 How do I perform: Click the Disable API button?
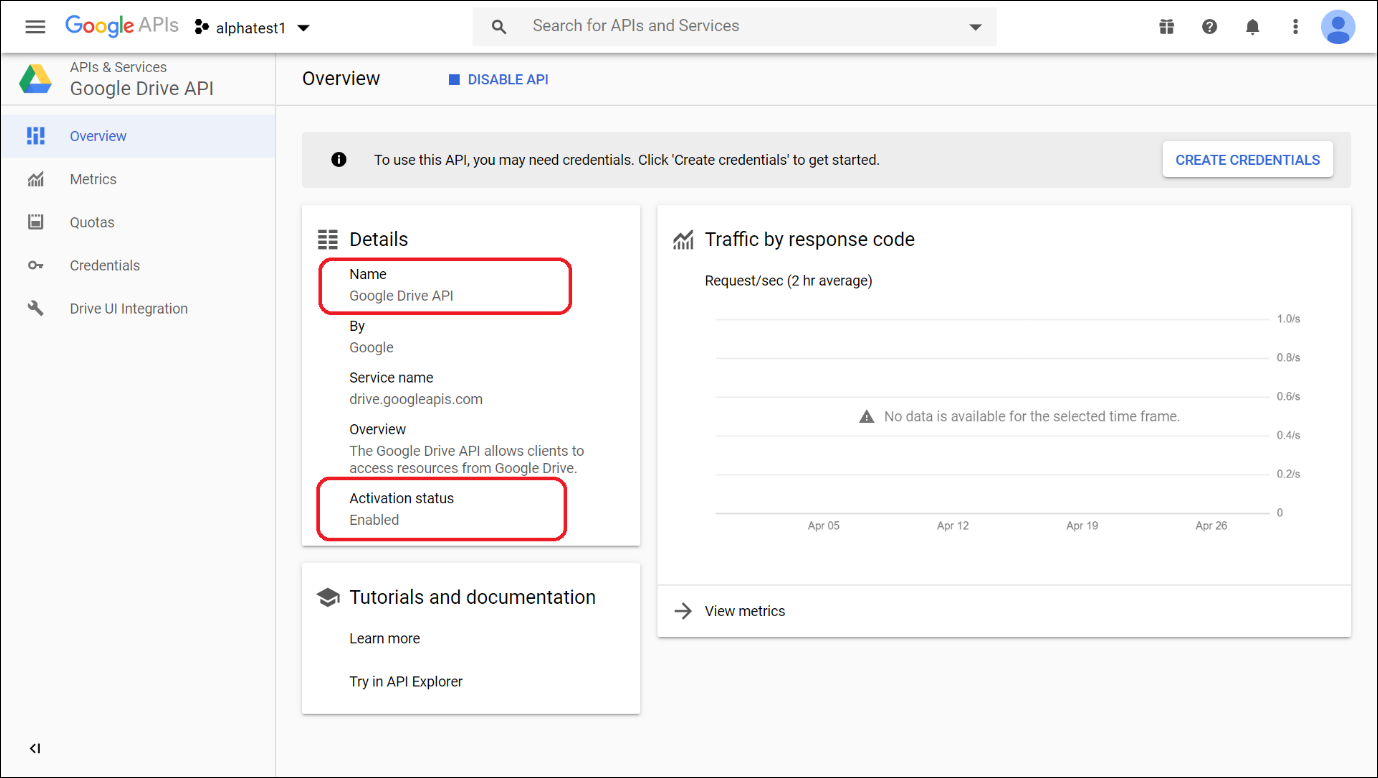[x=498, y=79]
